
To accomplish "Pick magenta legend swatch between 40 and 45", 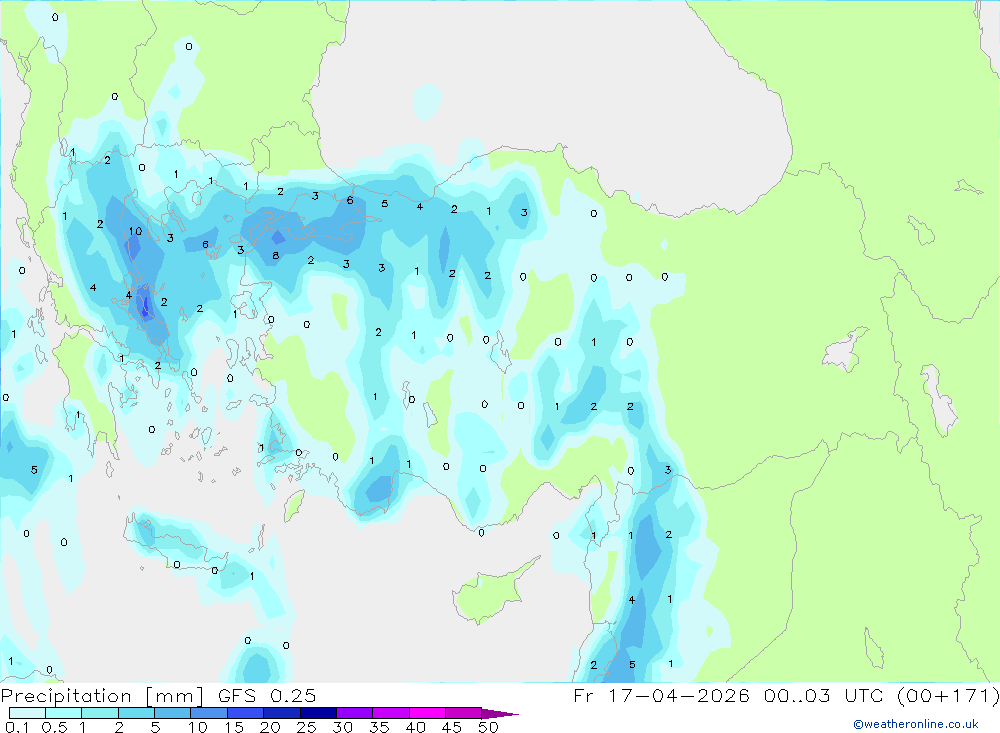I will [427, 713].
